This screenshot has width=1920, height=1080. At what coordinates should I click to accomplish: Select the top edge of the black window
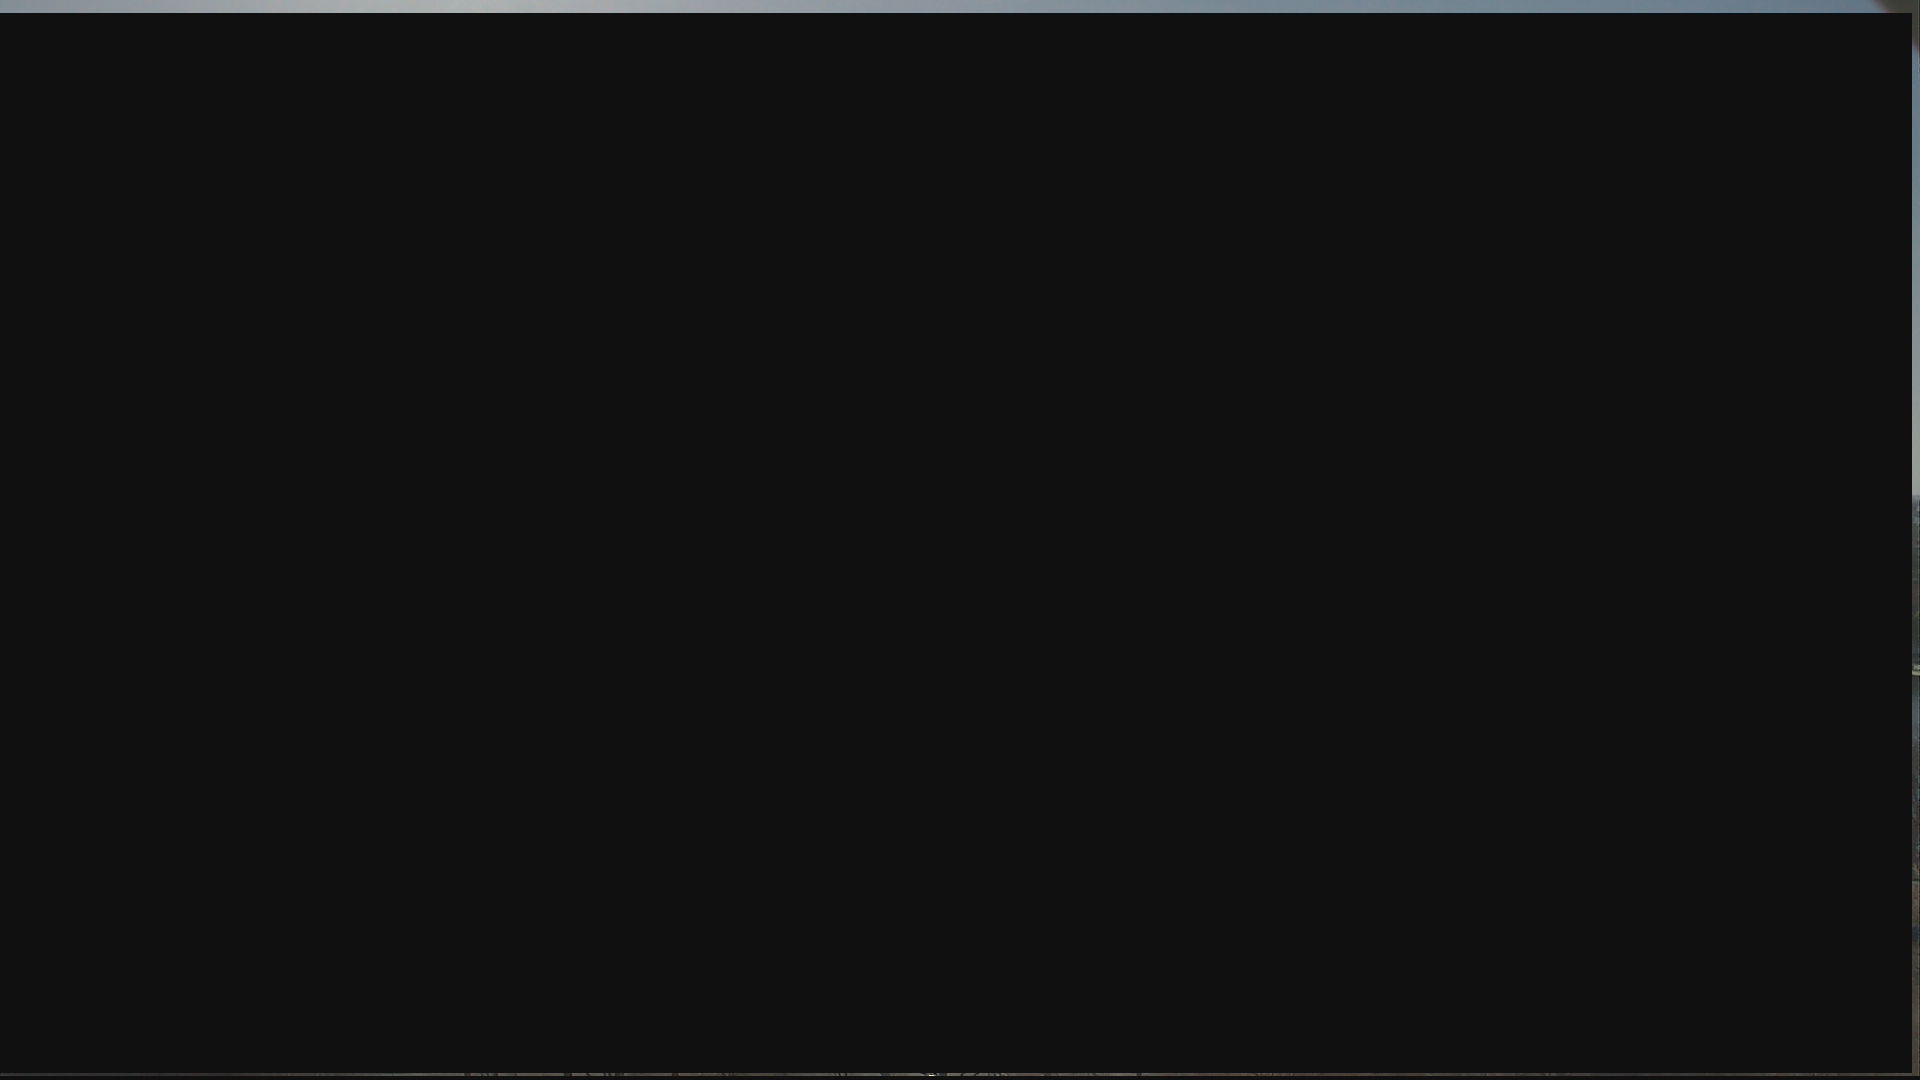tap(956, 14)
